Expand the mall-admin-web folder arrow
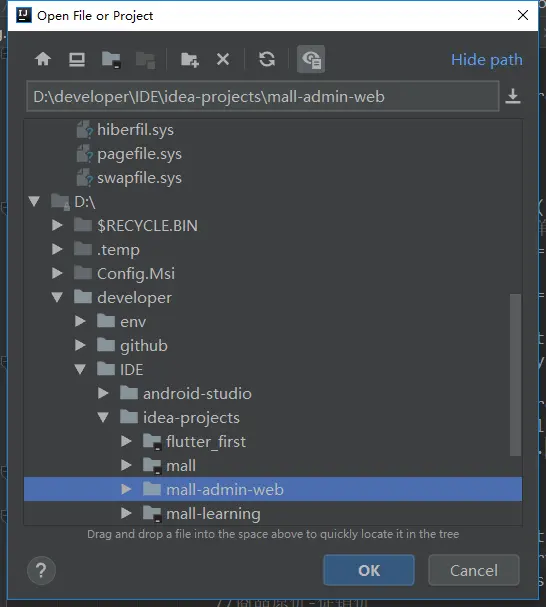The width and height of the screenshot is (546, 607). (126, 489)
